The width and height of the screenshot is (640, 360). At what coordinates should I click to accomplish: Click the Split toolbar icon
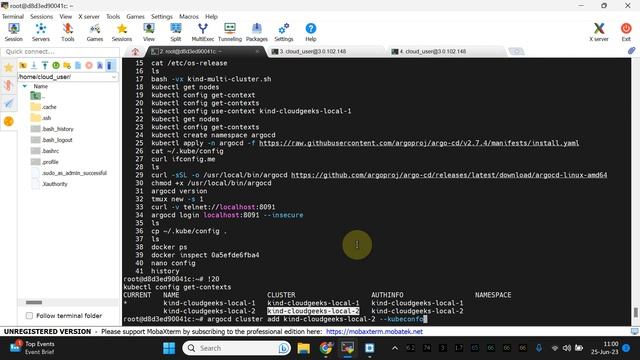[176, 32]
